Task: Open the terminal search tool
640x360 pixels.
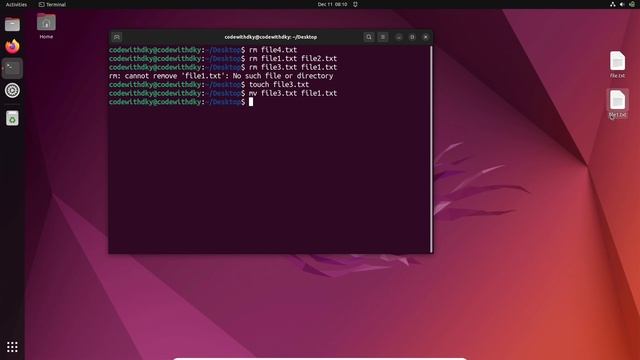Action: 369,37
